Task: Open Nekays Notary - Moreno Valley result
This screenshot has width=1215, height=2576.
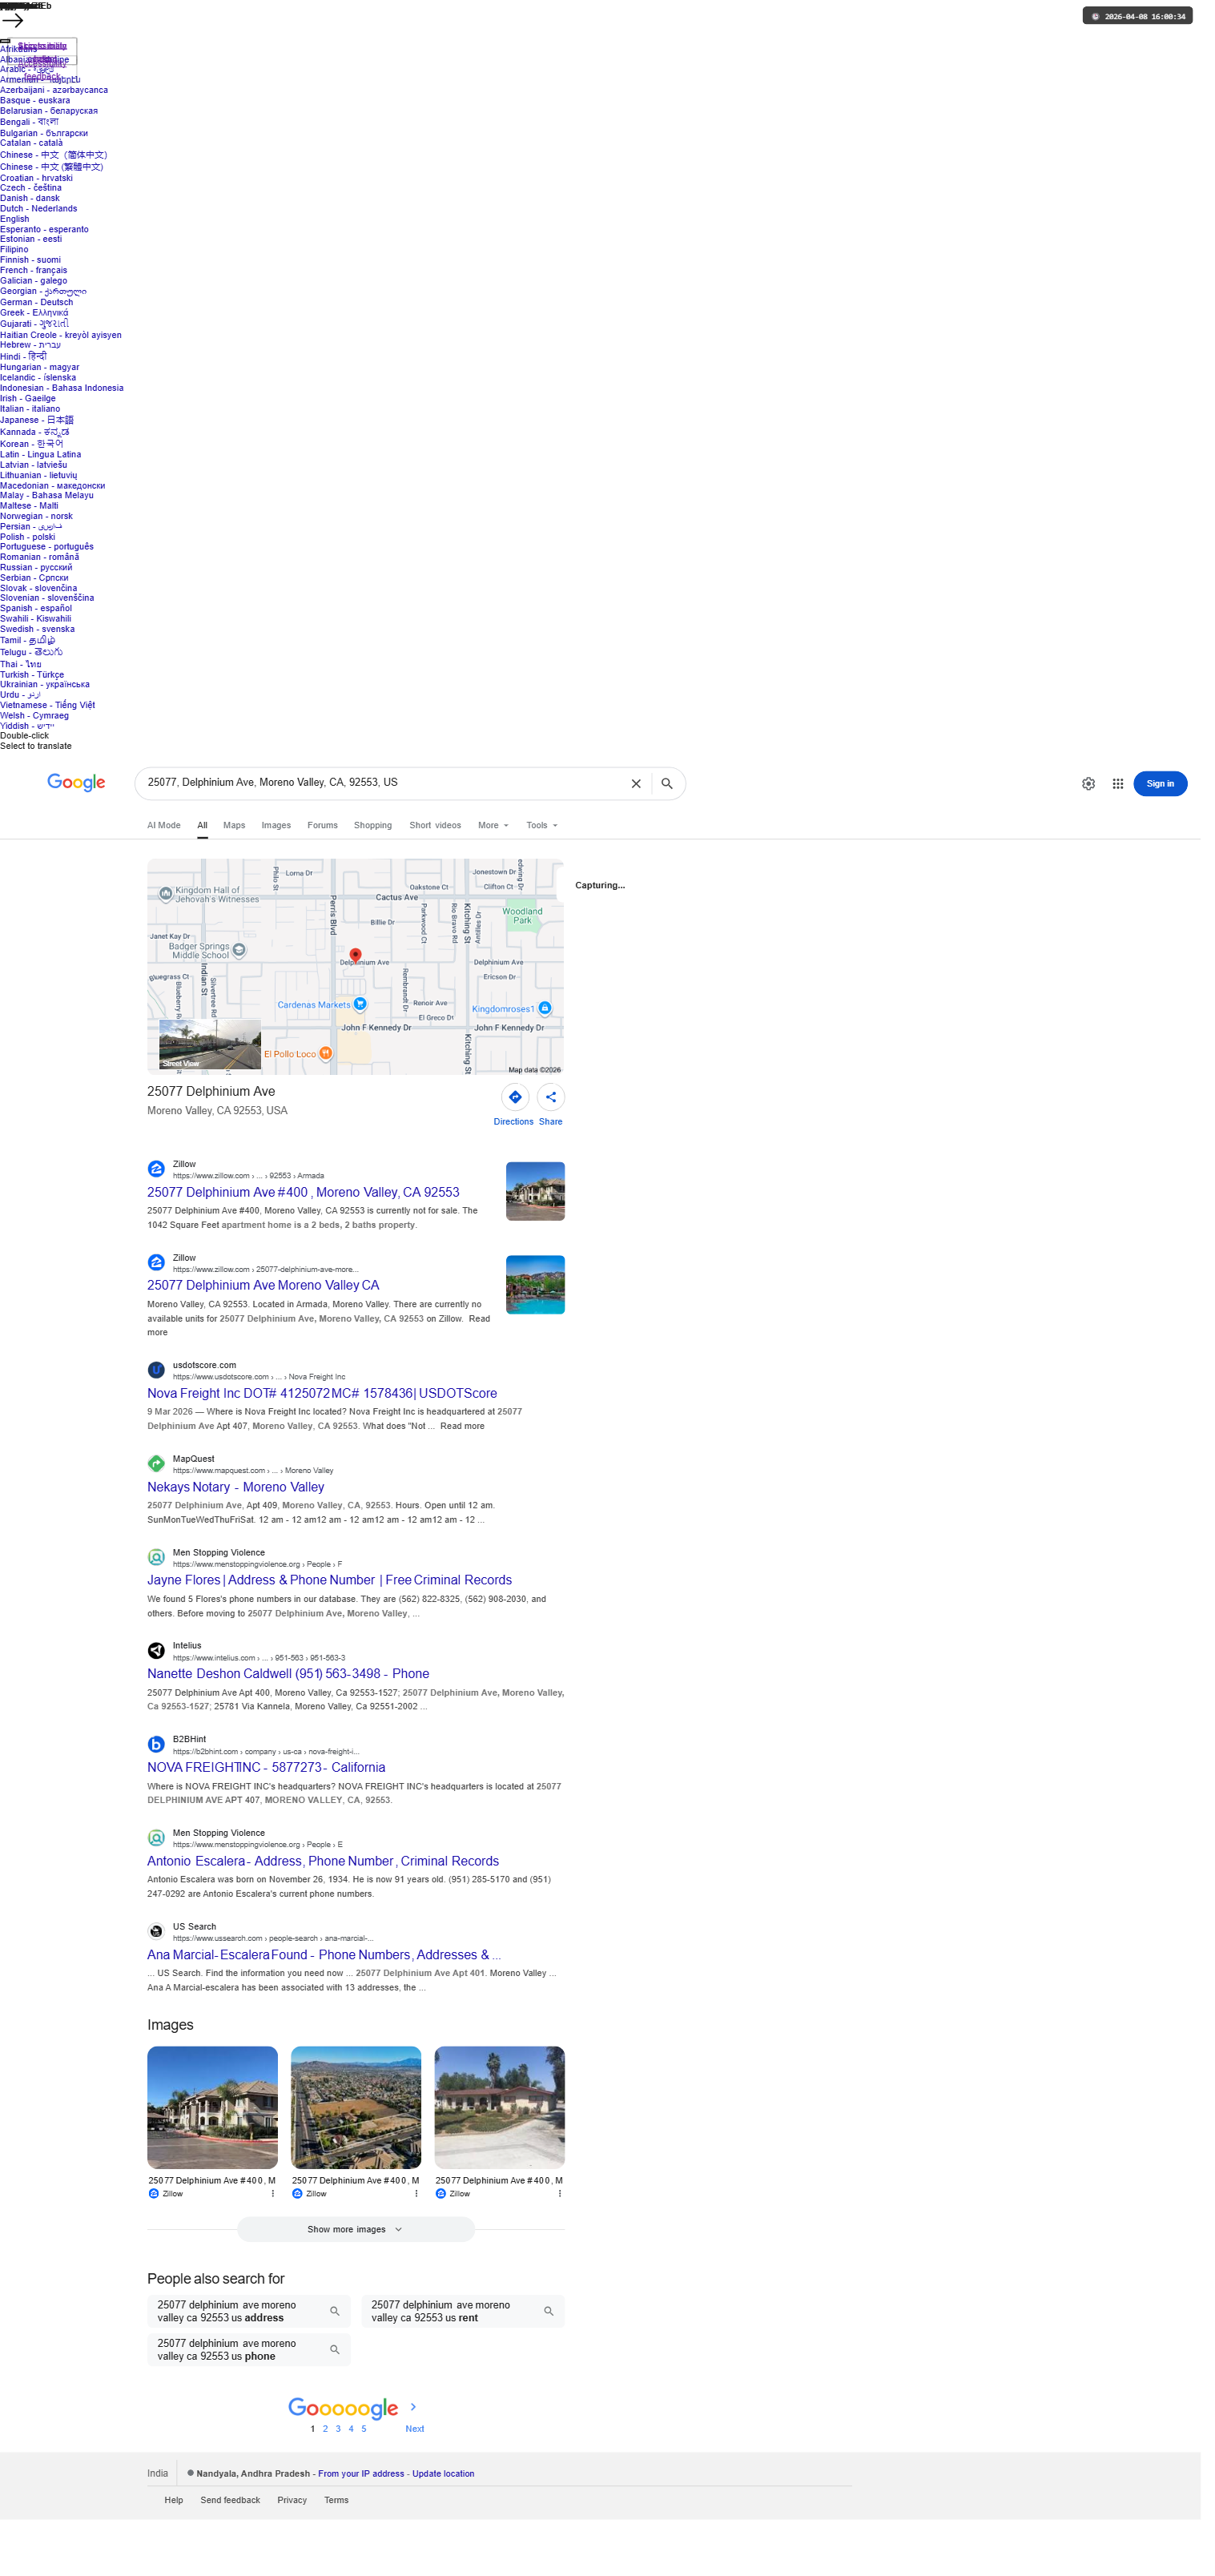Action: [x=236, y=1487]
